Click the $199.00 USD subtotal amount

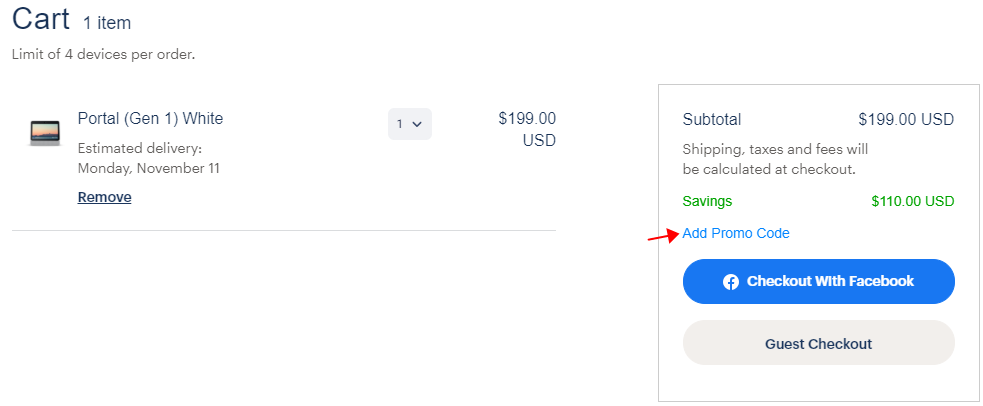click(907, 119)
